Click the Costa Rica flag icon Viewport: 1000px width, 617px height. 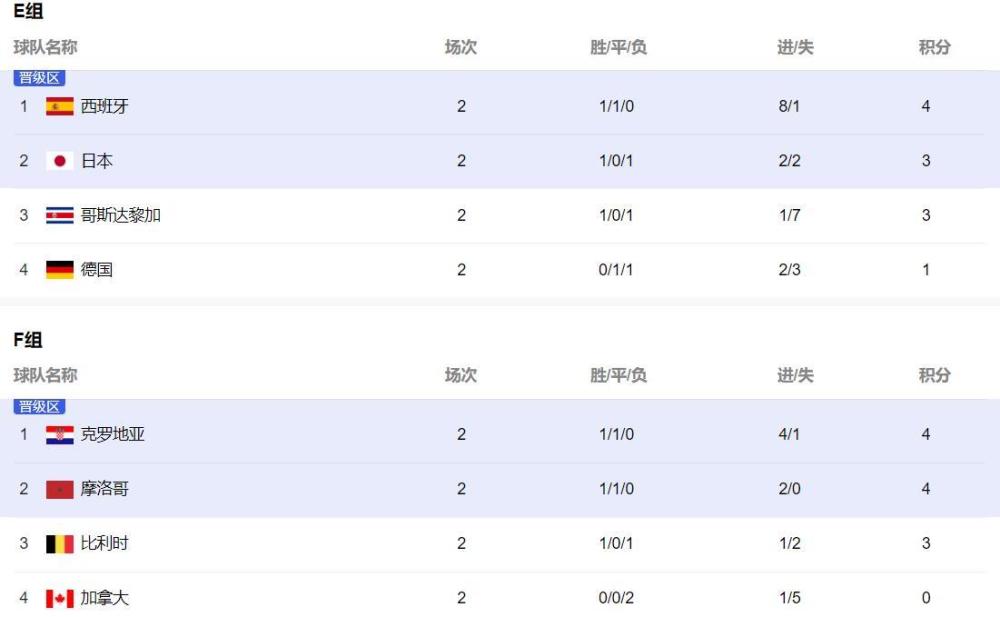click(60, 215)
